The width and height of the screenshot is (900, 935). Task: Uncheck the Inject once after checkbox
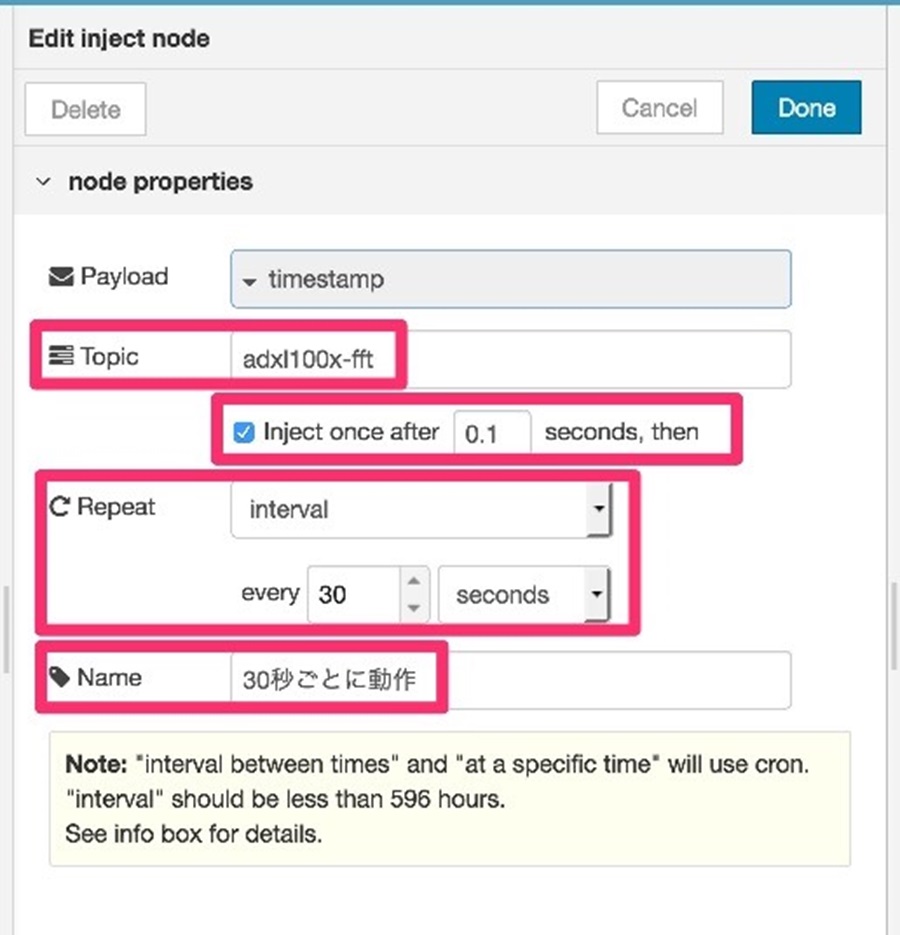coord(243,432)
